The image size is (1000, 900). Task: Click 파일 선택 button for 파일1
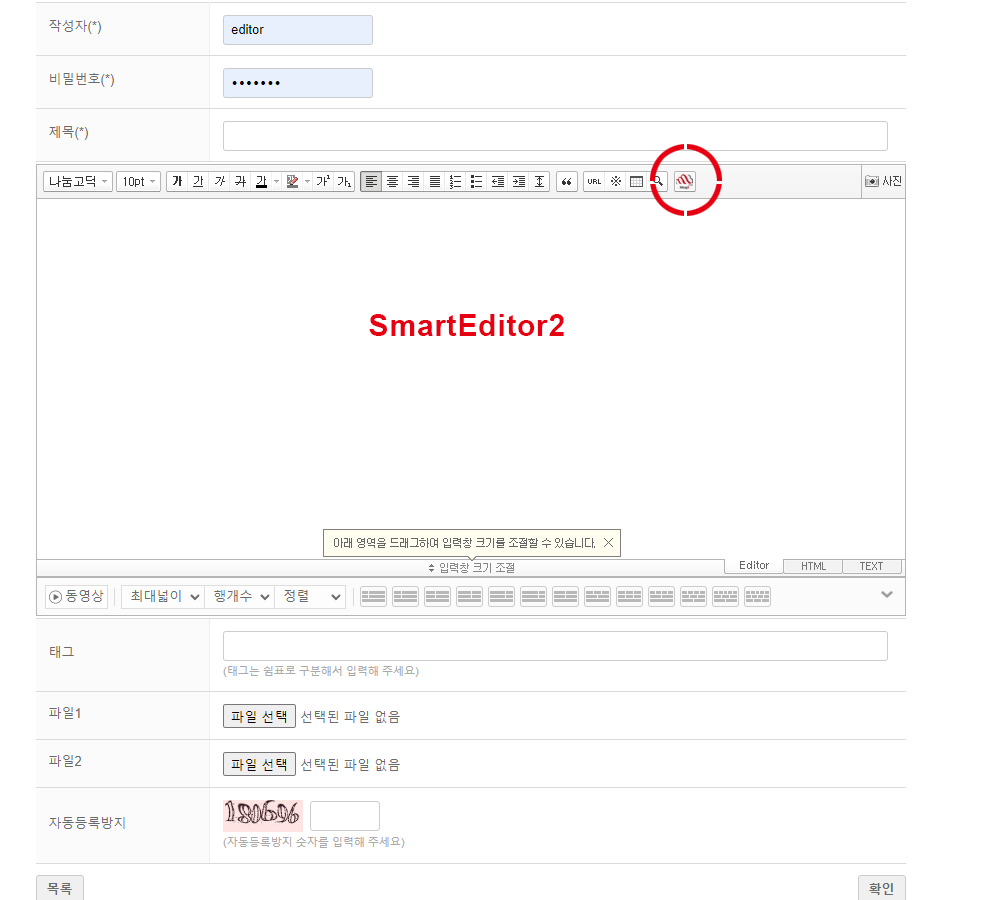[x=259, y=716]
